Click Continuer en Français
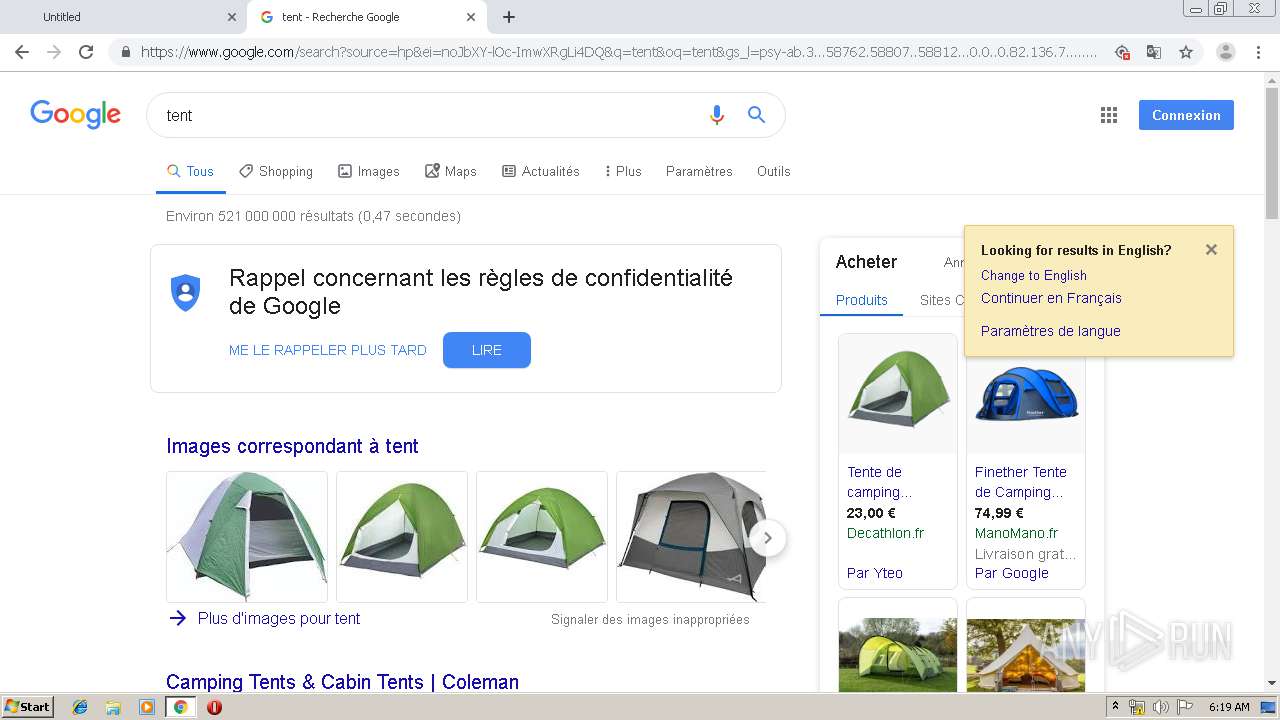This screenshot has height=720, width=1280. pos(1051,298)
